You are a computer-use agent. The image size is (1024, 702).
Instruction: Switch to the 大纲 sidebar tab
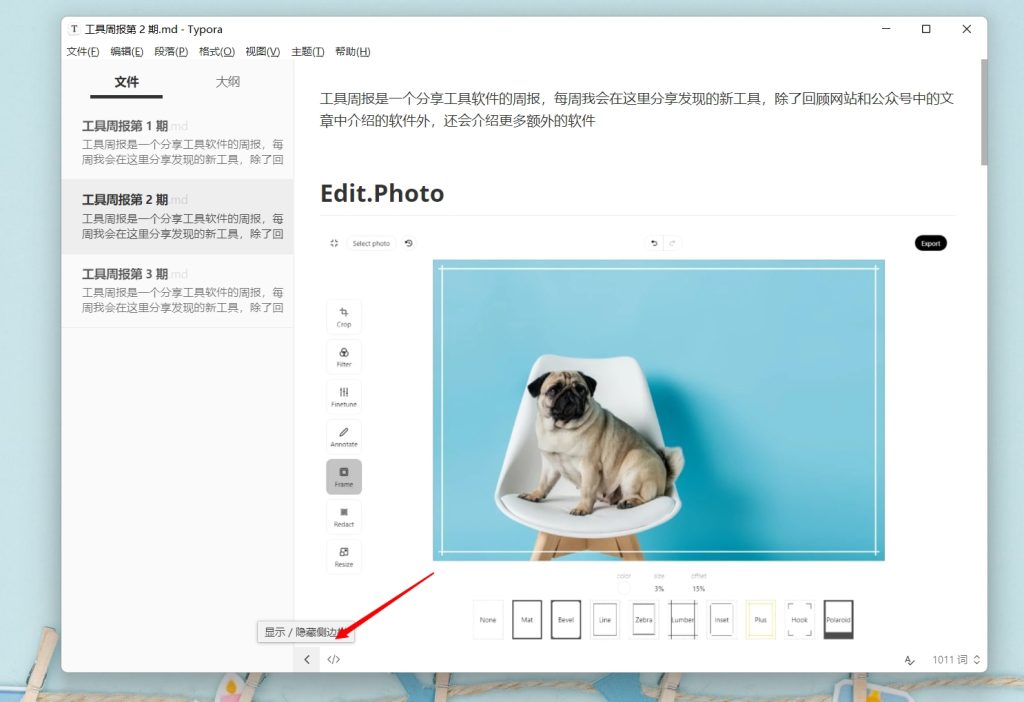pos(228,82)
